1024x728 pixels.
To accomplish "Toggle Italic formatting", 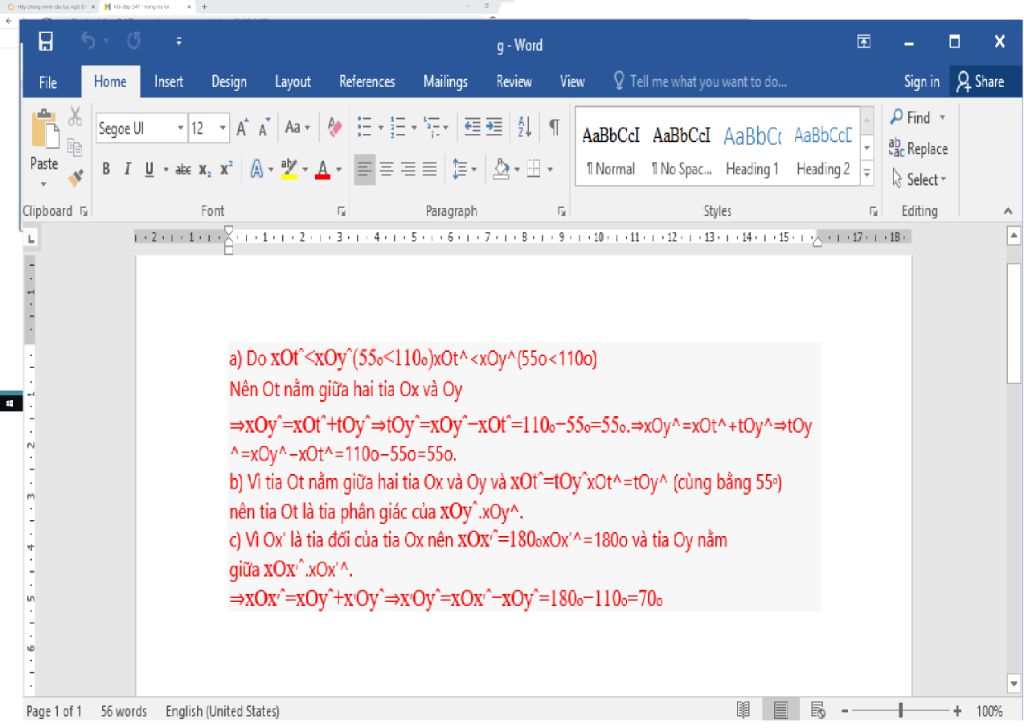I will [x=127, y=170].
